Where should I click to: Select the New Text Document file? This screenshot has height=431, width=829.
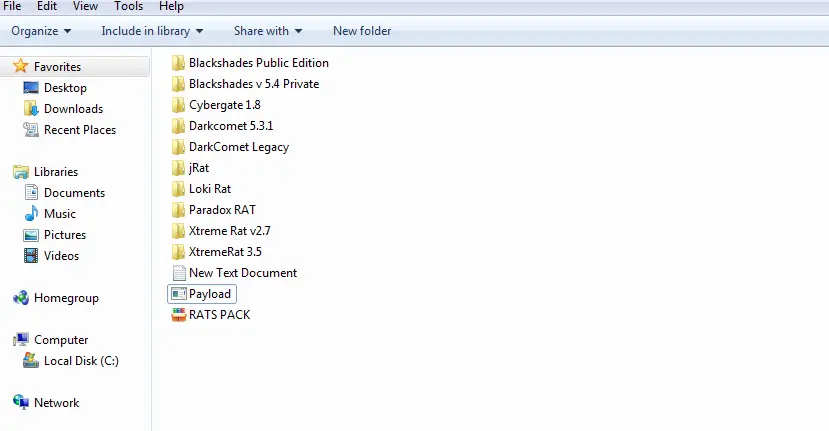pyautogui.click(x=242, y=273)
